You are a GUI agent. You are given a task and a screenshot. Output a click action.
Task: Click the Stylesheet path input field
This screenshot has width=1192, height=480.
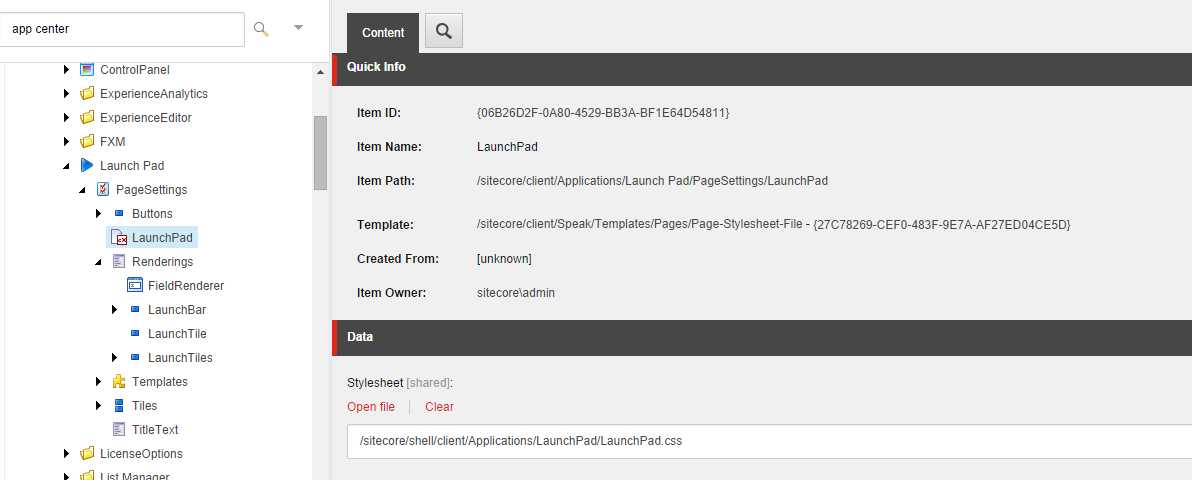coord(769,441)
